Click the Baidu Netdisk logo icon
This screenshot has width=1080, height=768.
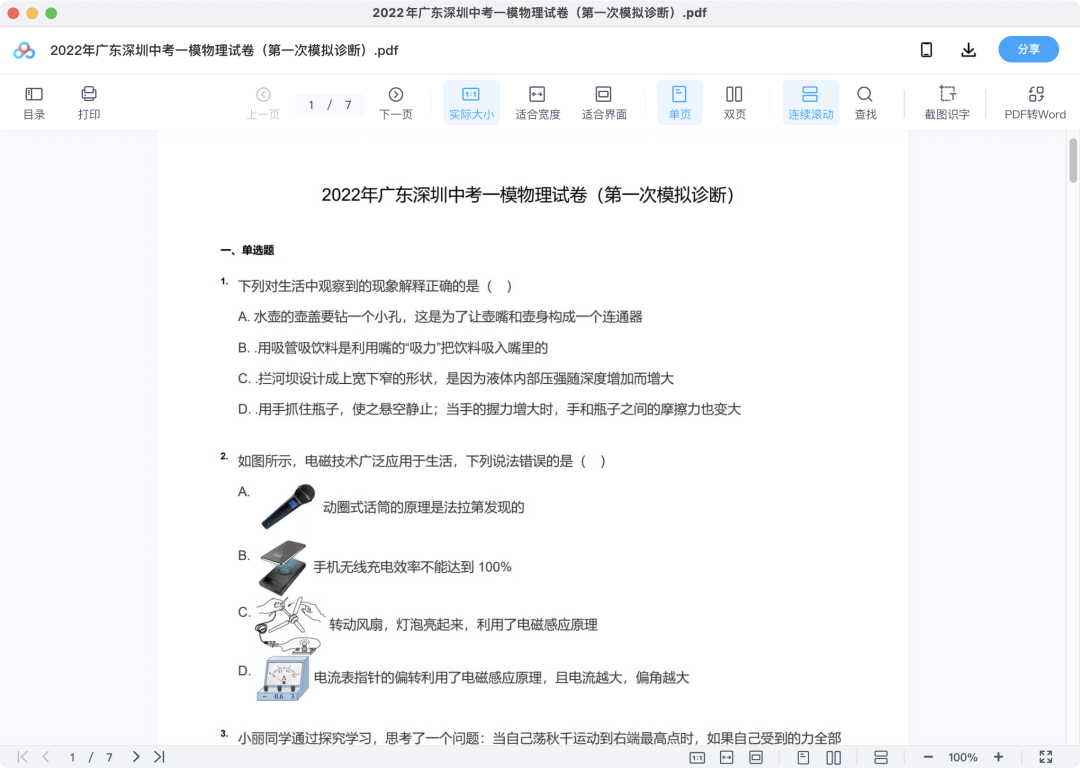[24, 50]
